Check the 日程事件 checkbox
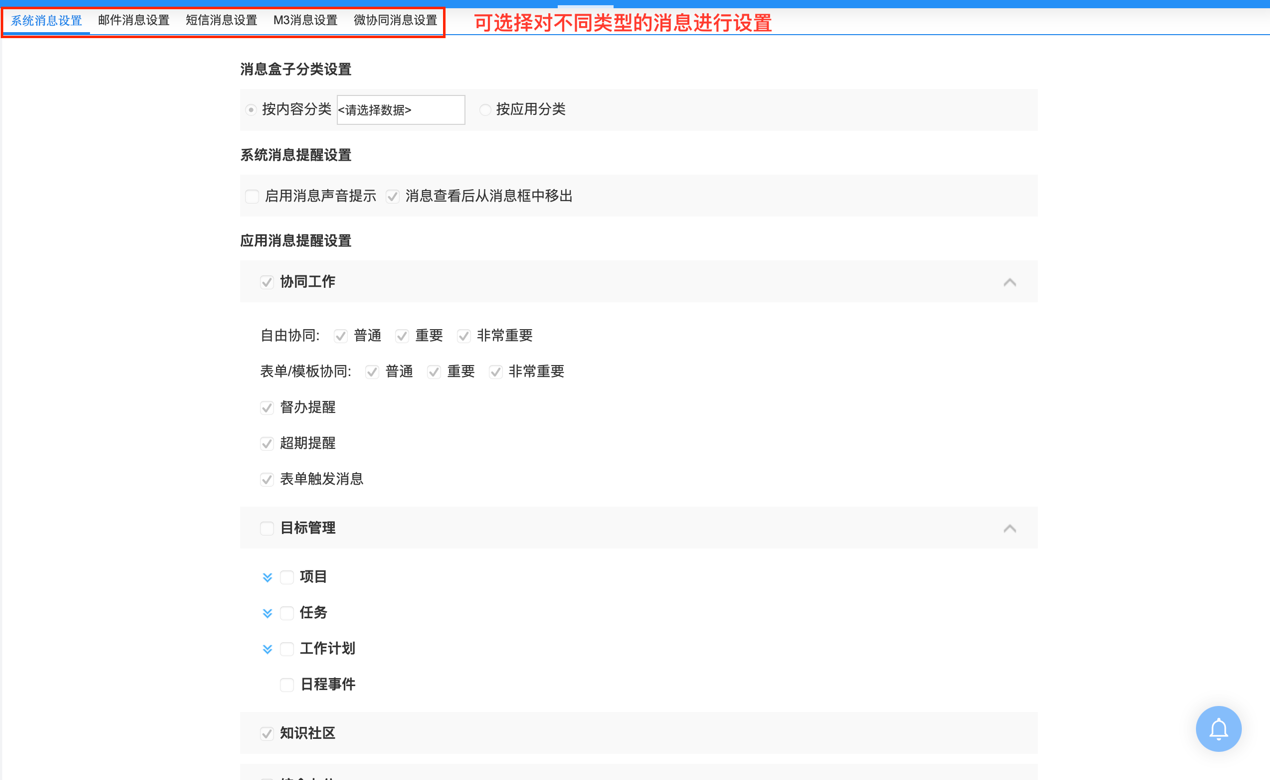 pos(287,684)
